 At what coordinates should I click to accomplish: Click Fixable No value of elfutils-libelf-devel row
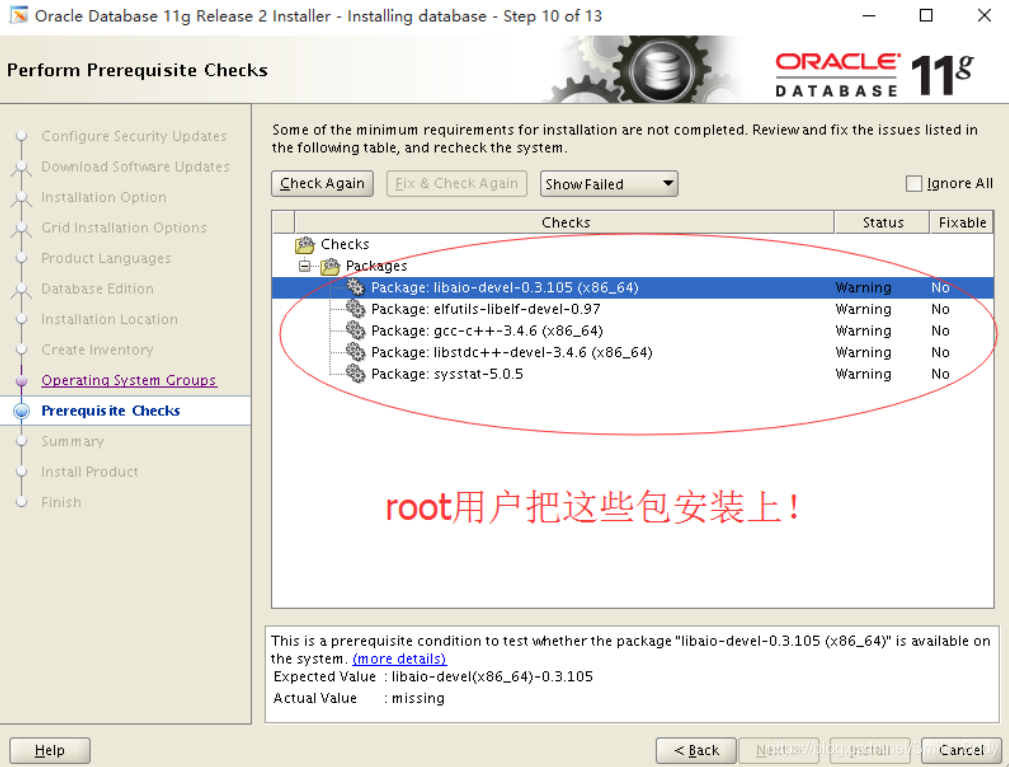click(x=940, y=309)
